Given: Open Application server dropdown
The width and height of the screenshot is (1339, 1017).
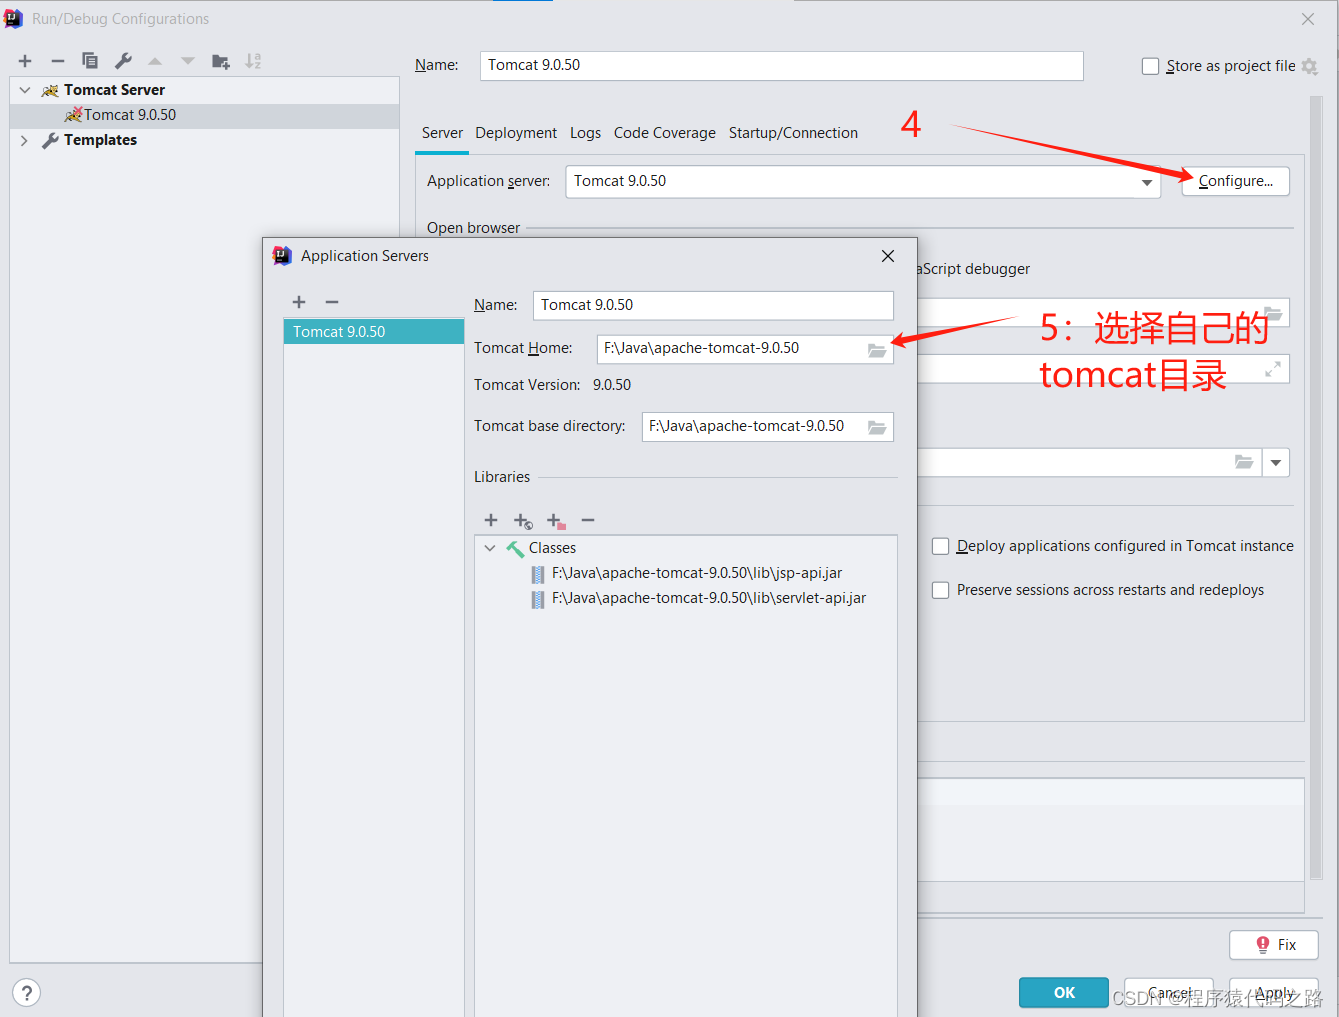Looking at the screenshot, I should [x=1147, y=182].
